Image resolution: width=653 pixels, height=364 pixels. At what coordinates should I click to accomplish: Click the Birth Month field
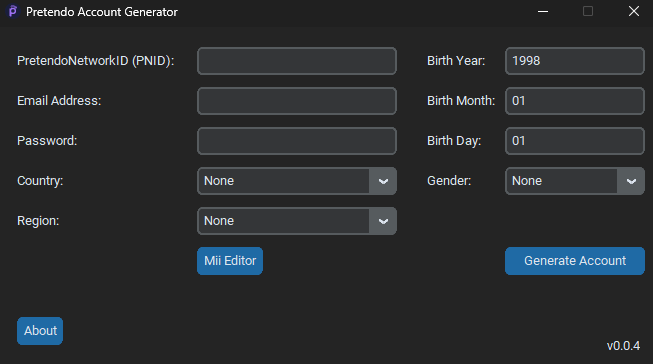(x=575, y=101)
